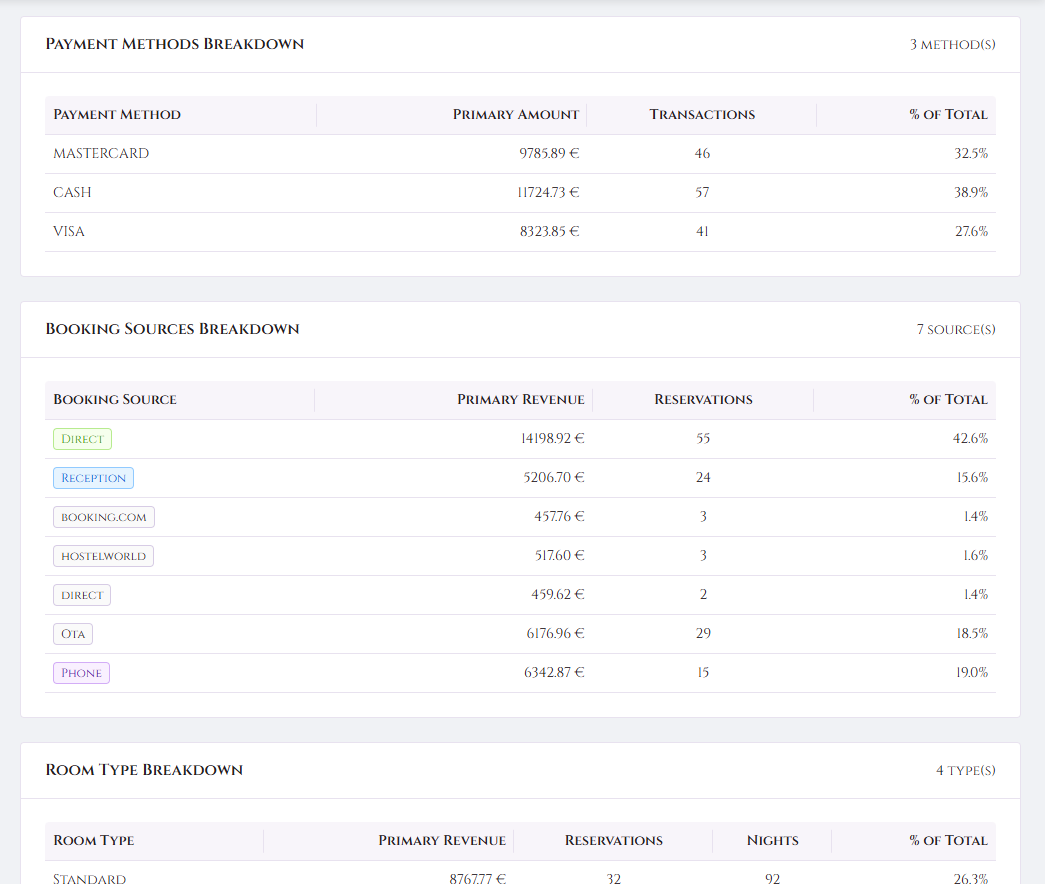Click the green Direct booking source badge
This screenshot has width=1045, height=884.
pos(82,439)
